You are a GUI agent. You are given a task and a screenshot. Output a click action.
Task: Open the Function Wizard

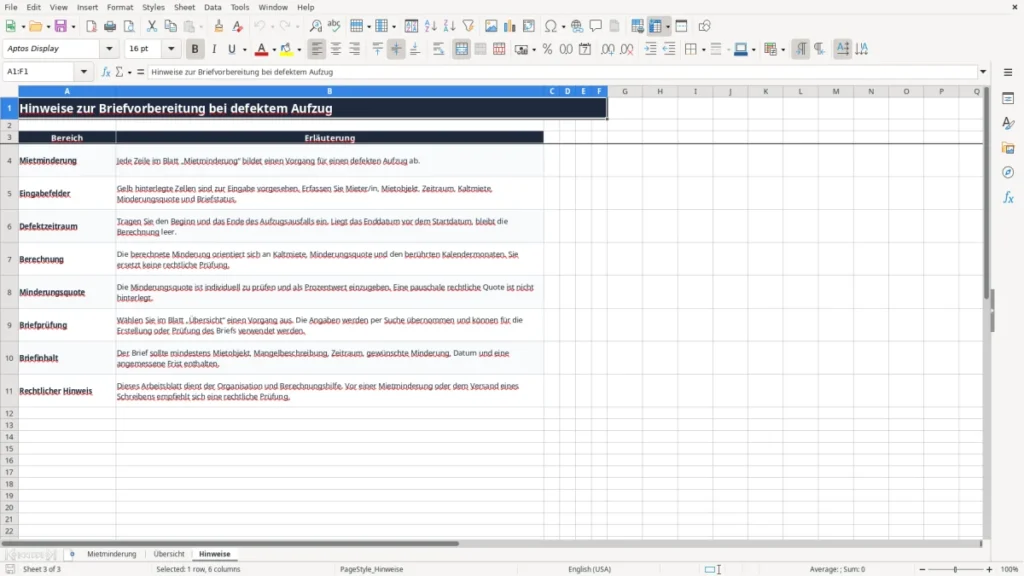[106, 72]
